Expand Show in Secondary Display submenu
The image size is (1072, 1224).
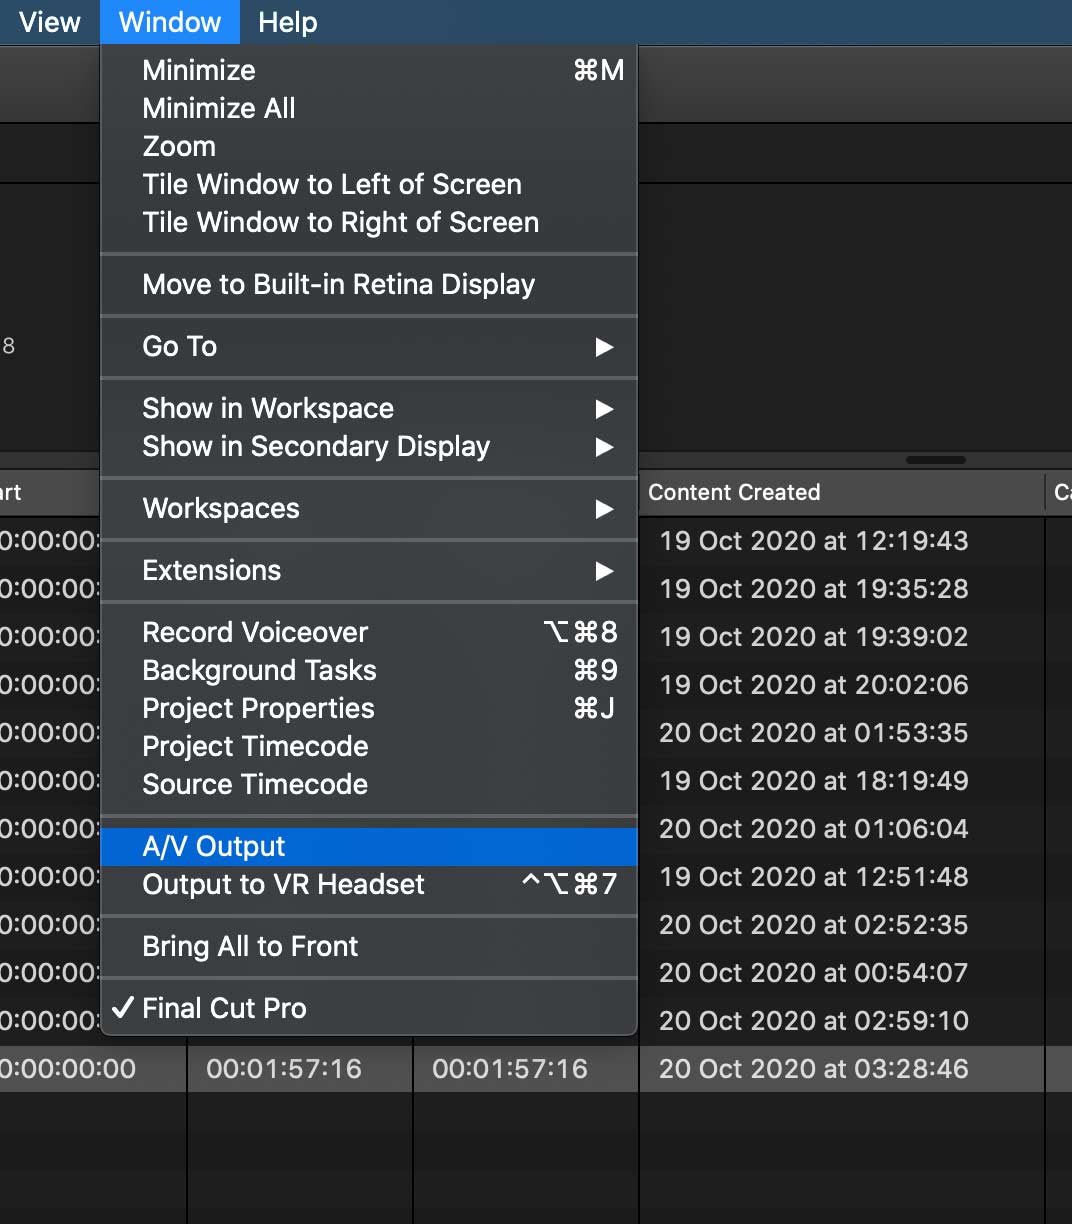369,446
